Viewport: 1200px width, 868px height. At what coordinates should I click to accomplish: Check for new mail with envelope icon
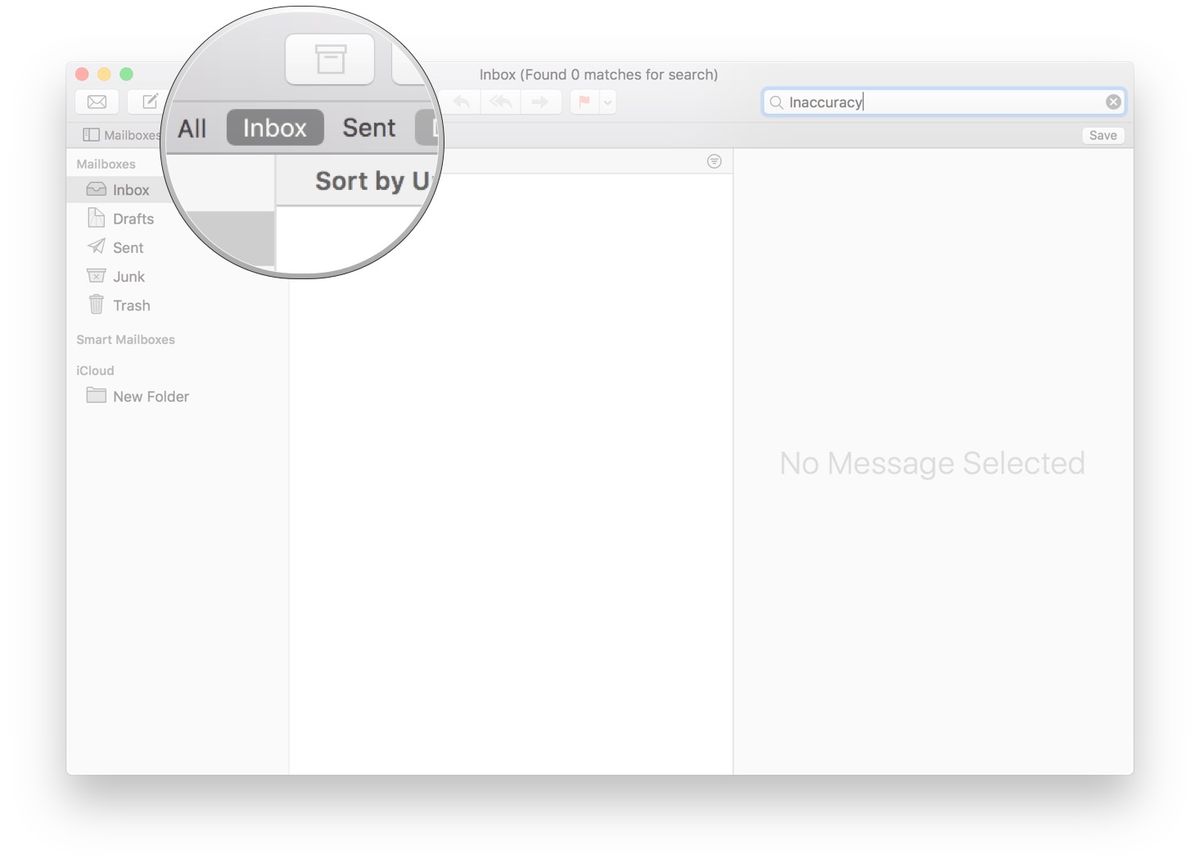(x=96, y=101)
